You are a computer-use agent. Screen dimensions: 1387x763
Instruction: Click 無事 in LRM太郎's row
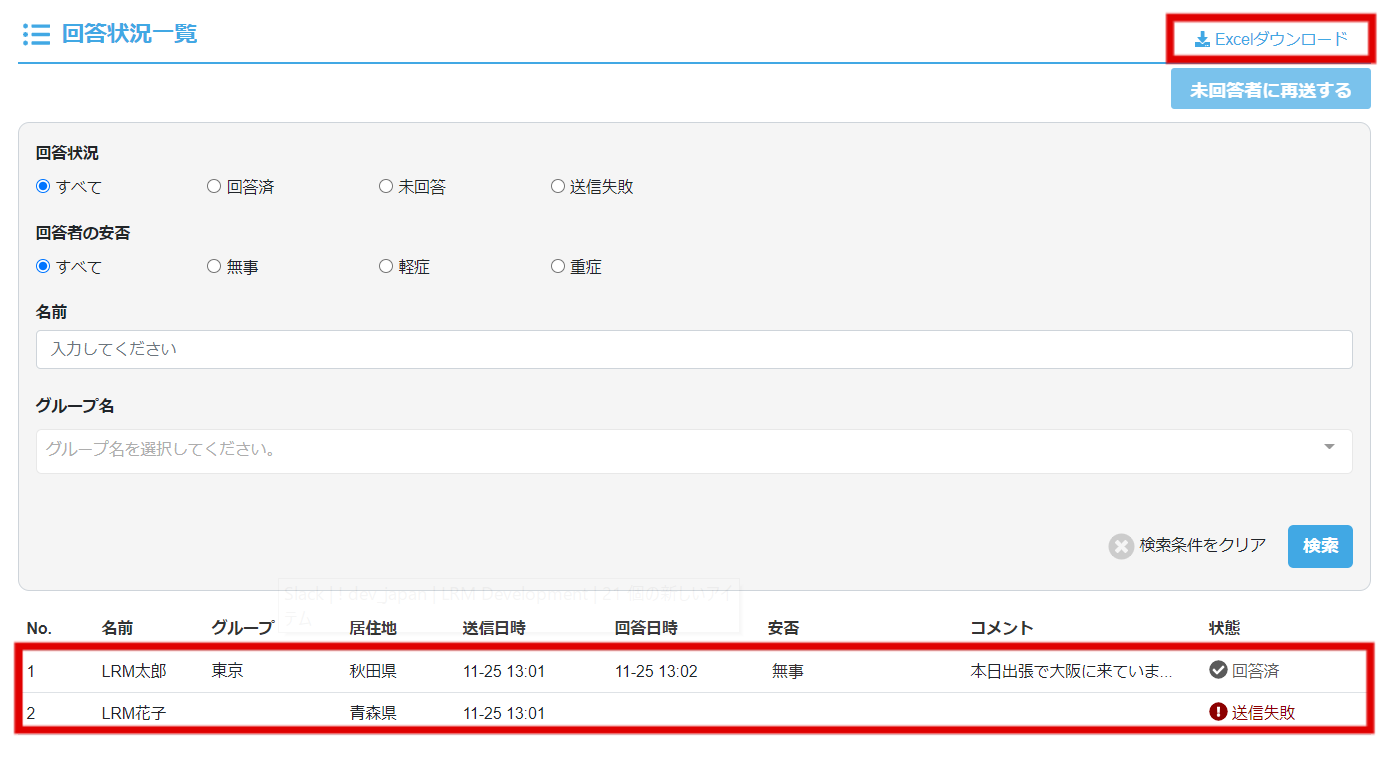(x=787, y=671)
